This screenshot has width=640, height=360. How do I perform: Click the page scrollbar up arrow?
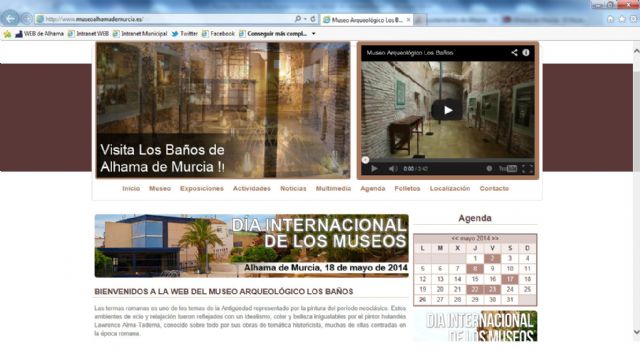pyautogui.click(x=636, y=51)
